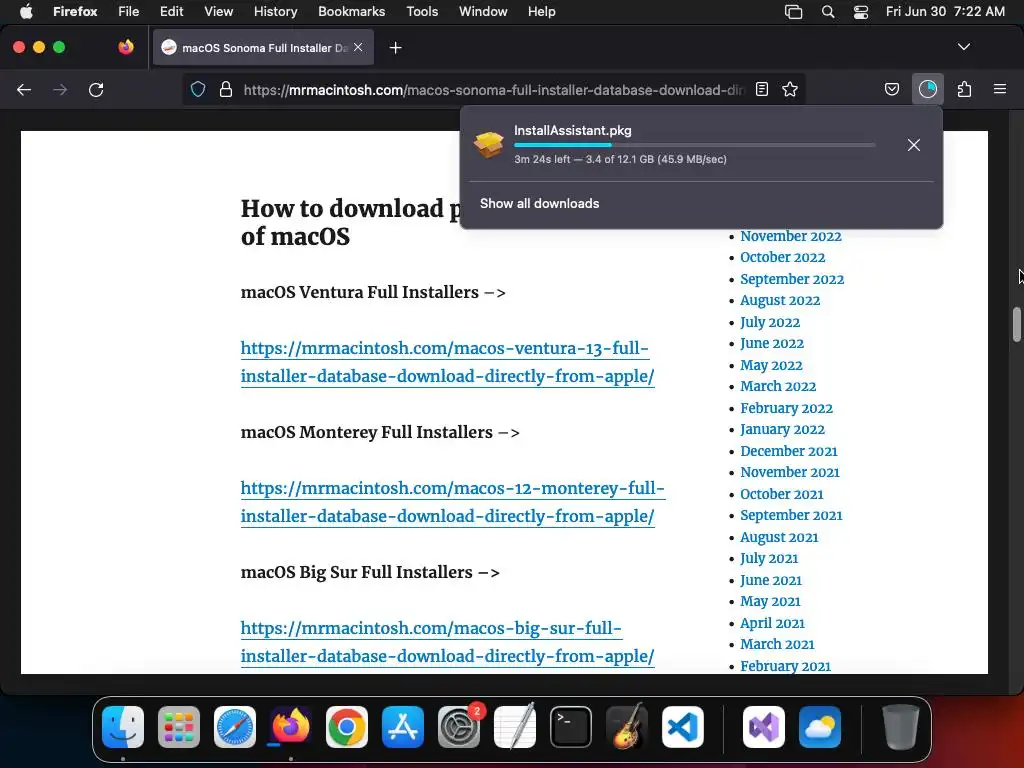
Task: Open the Apple menu
Action: point(26,11)
